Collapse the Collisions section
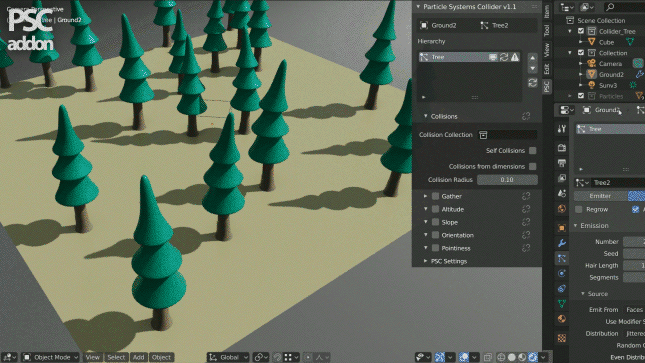Screen dimensions: 645x363 click(425, 116)
